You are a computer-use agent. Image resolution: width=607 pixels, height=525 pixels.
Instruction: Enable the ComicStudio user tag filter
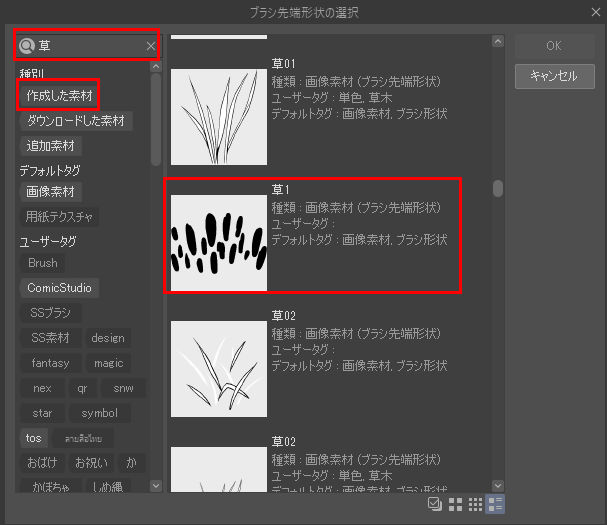[59, 288]
